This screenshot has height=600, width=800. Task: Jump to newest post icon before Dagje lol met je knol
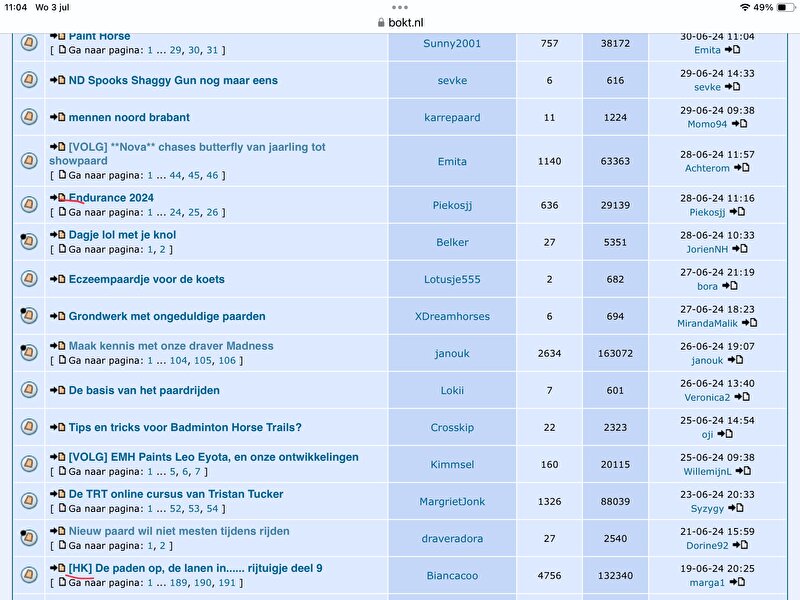[x=58, y=235]
